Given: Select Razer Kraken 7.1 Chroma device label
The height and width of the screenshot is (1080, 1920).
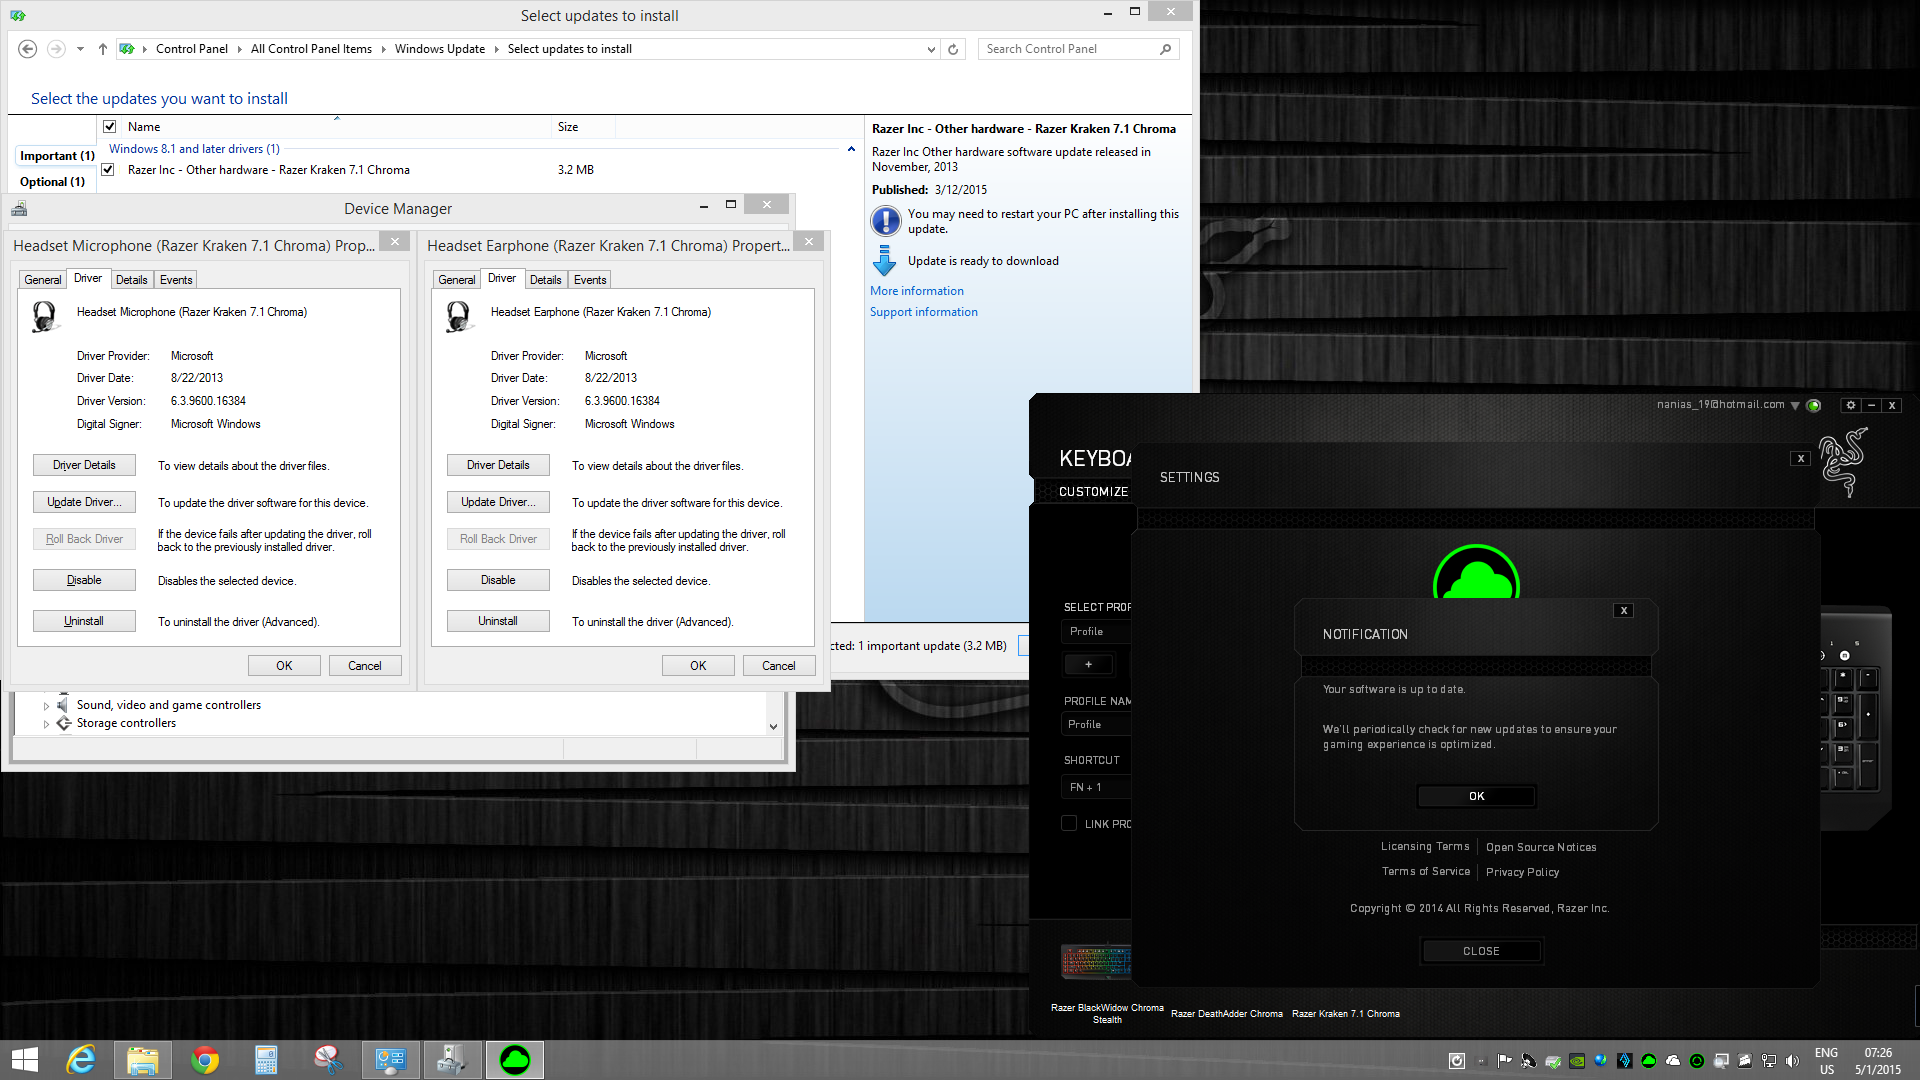Looking at the screenshot, I should click(1345, 1014).
